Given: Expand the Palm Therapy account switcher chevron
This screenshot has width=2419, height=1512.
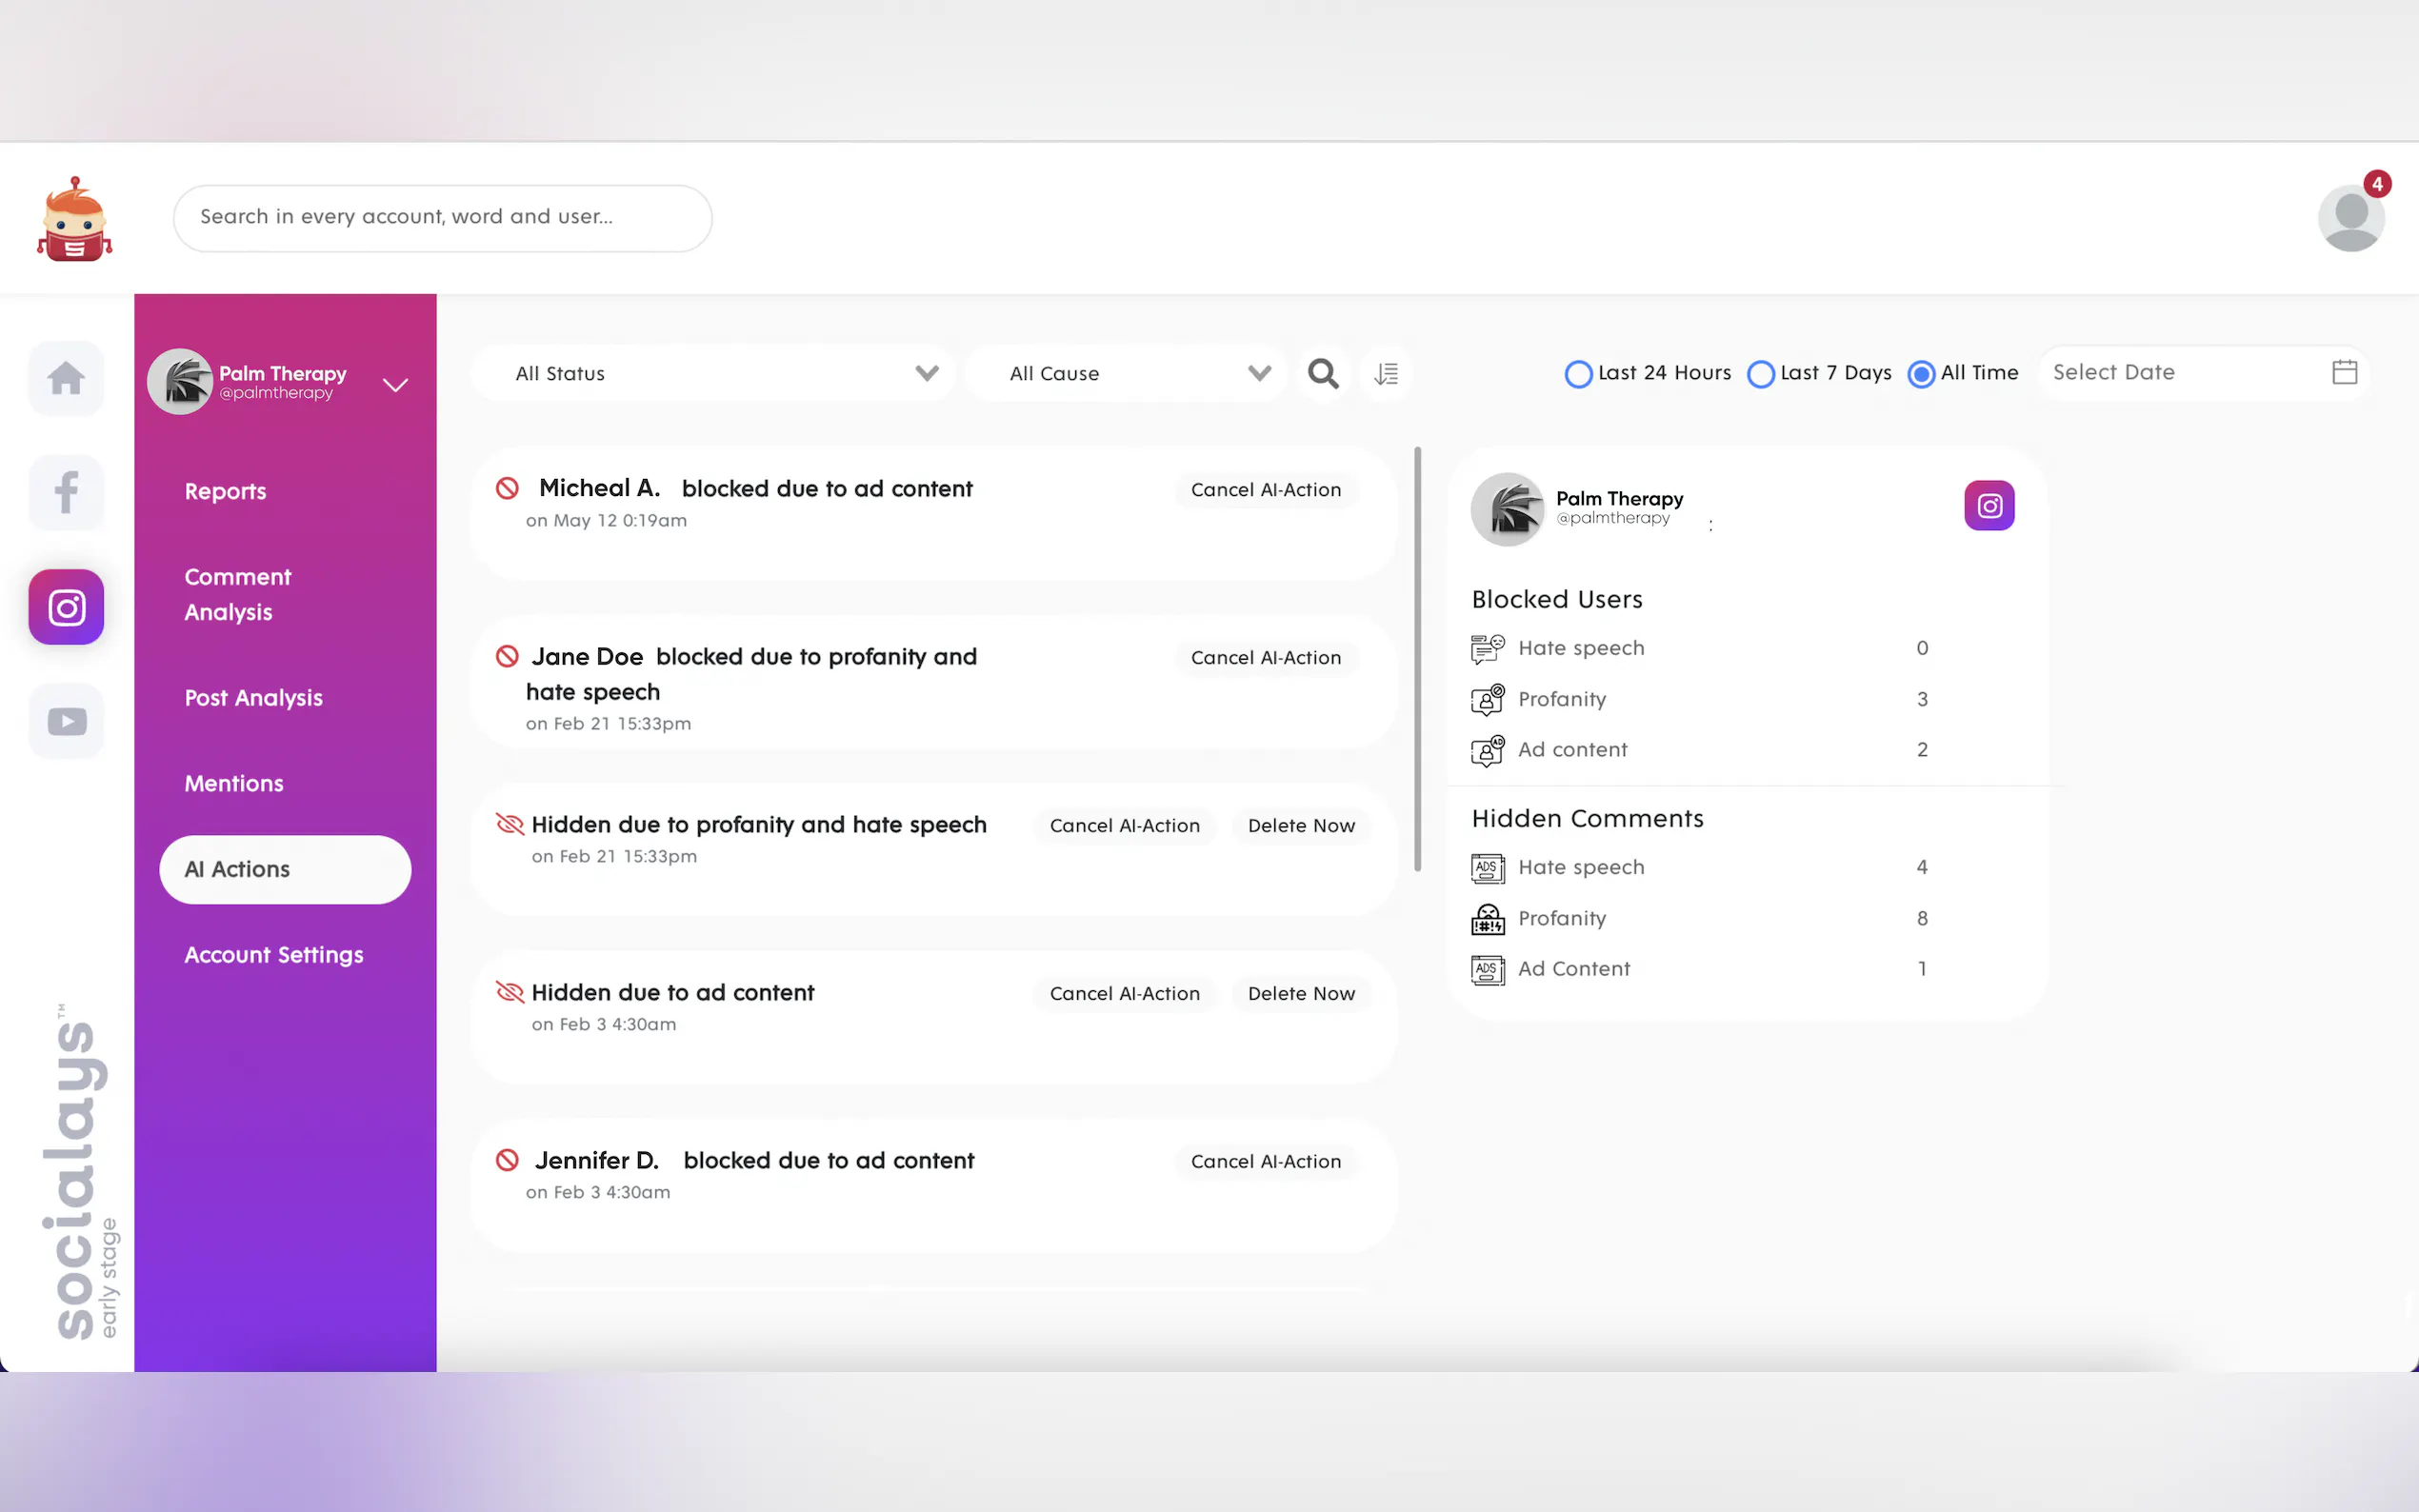Looking at the screenshot, I should click(395, 385).
